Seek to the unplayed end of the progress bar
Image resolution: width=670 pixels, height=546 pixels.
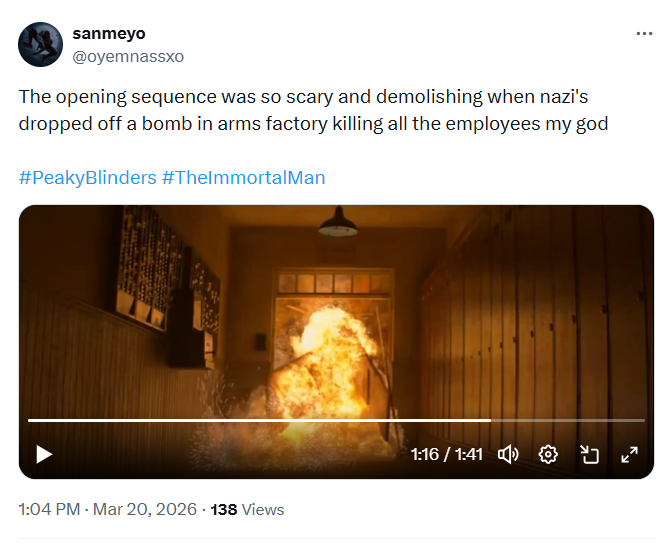point(630,420)
